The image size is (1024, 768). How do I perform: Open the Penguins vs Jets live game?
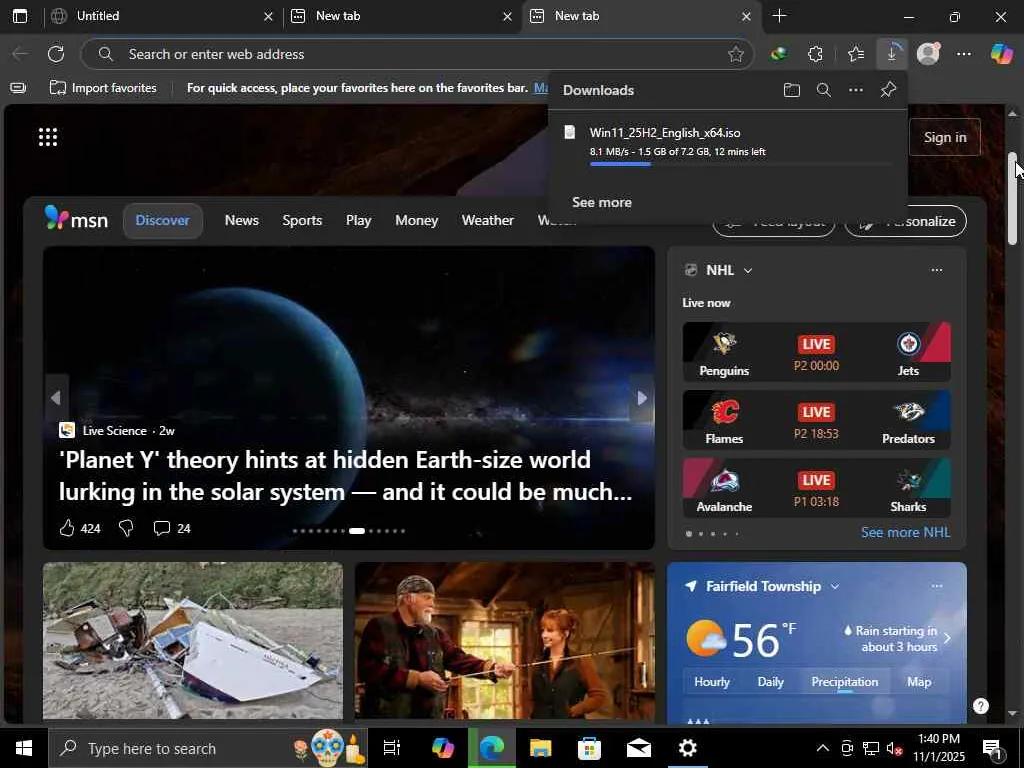816,351
